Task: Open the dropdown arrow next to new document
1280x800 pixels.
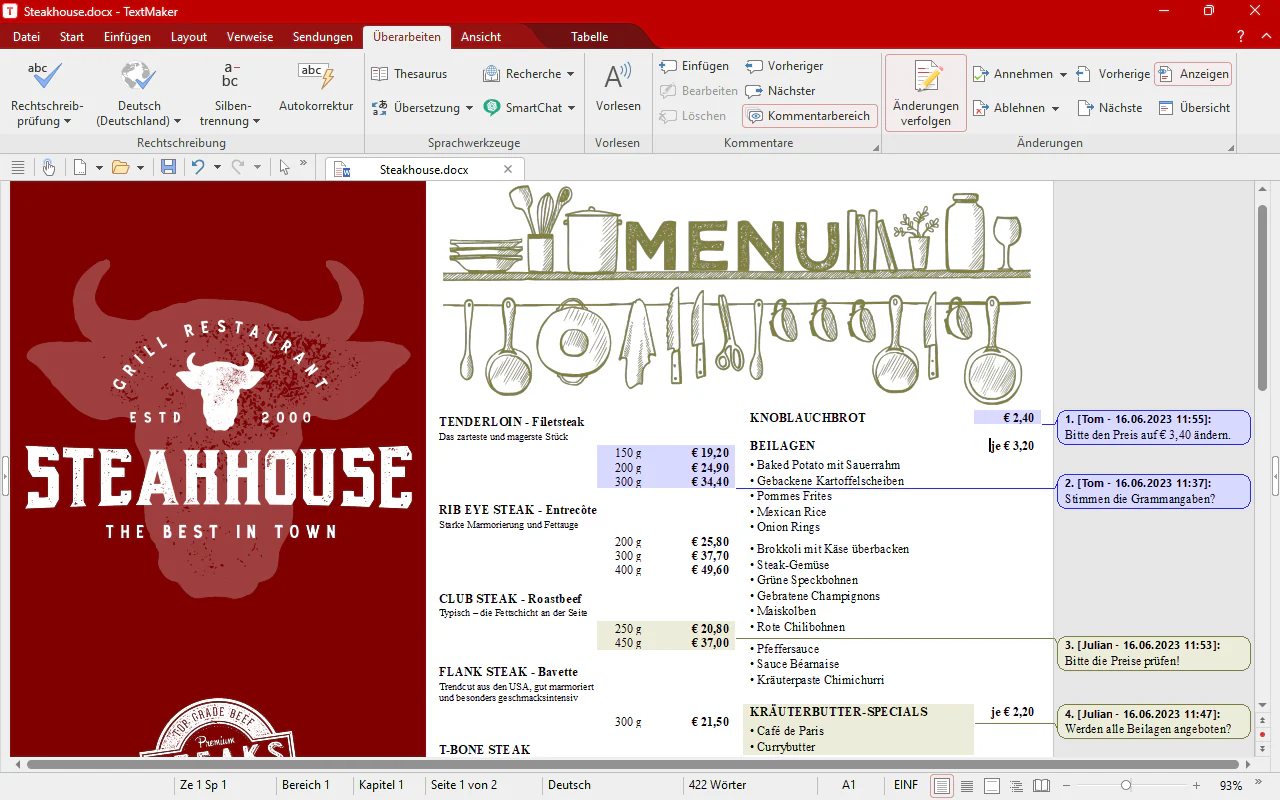Action: [x=99, y=167]
